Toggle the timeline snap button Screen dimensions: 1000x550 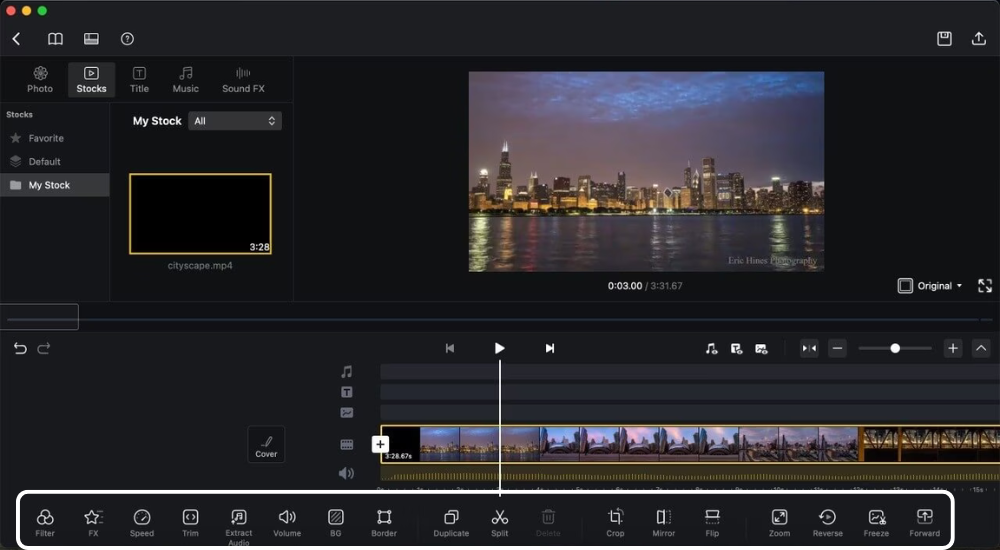pyautogui.click(x=809, y=348)
